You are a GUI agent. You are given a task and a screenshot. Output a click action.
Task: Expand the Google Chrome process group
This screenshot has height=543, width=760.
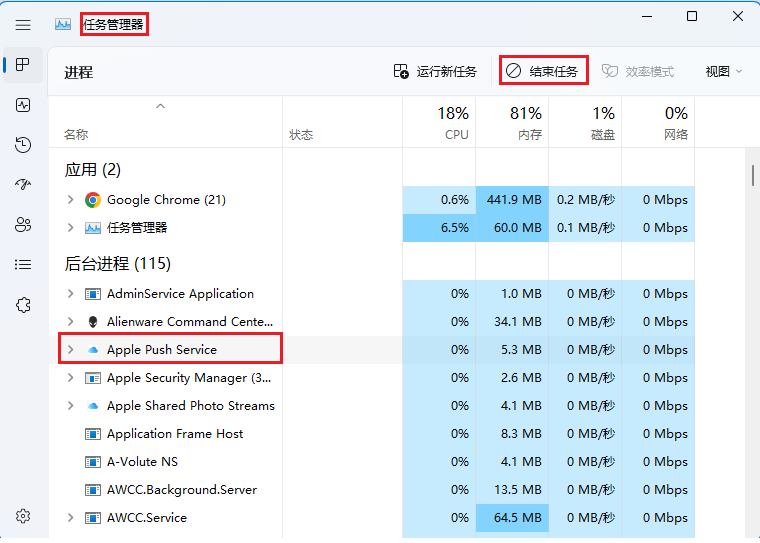coord(70,200)
